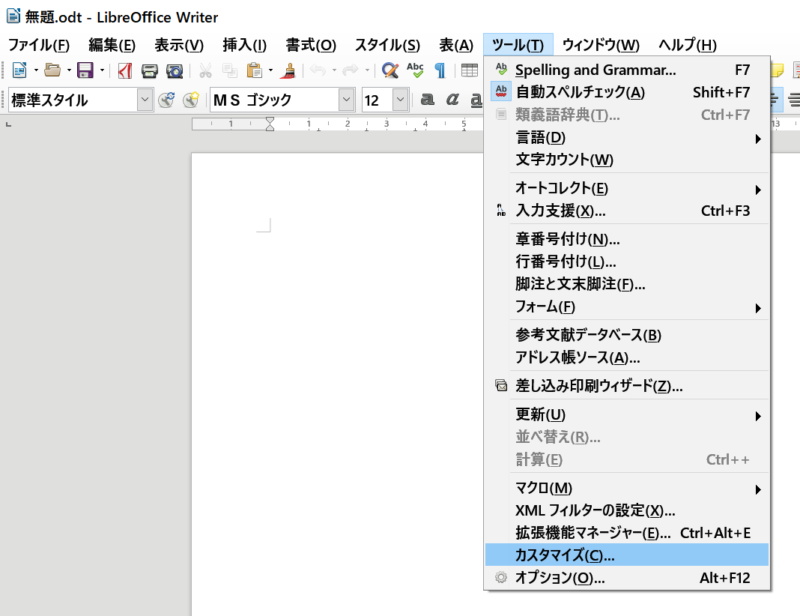Click the Italic formatting icon
This screenshot has width=800, height=616.
(452, 100)
